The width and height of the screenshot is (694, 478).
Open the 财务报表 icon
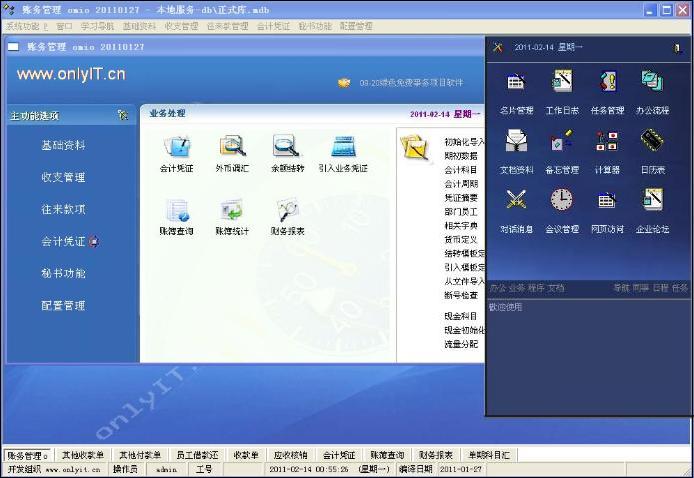click(x=288, y=210)
